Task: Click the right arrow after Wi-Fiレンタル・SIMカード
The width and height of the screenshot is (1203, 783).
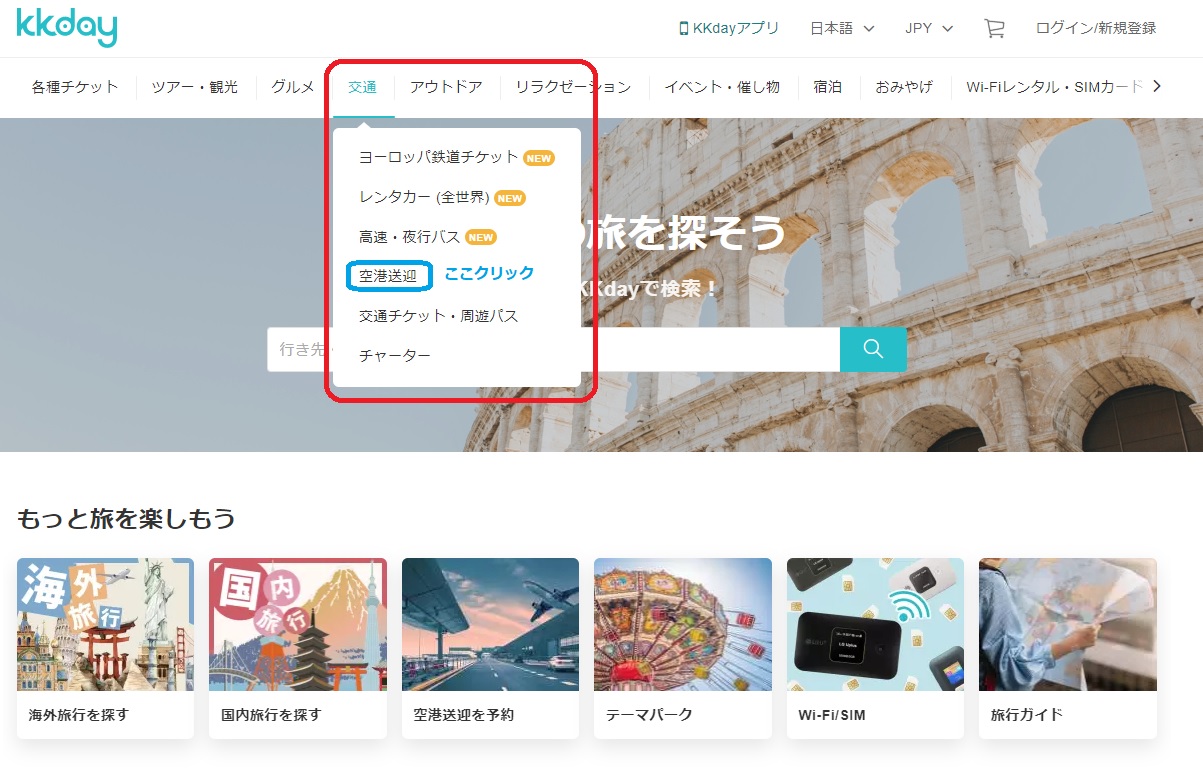Action: pos(1157,87)
